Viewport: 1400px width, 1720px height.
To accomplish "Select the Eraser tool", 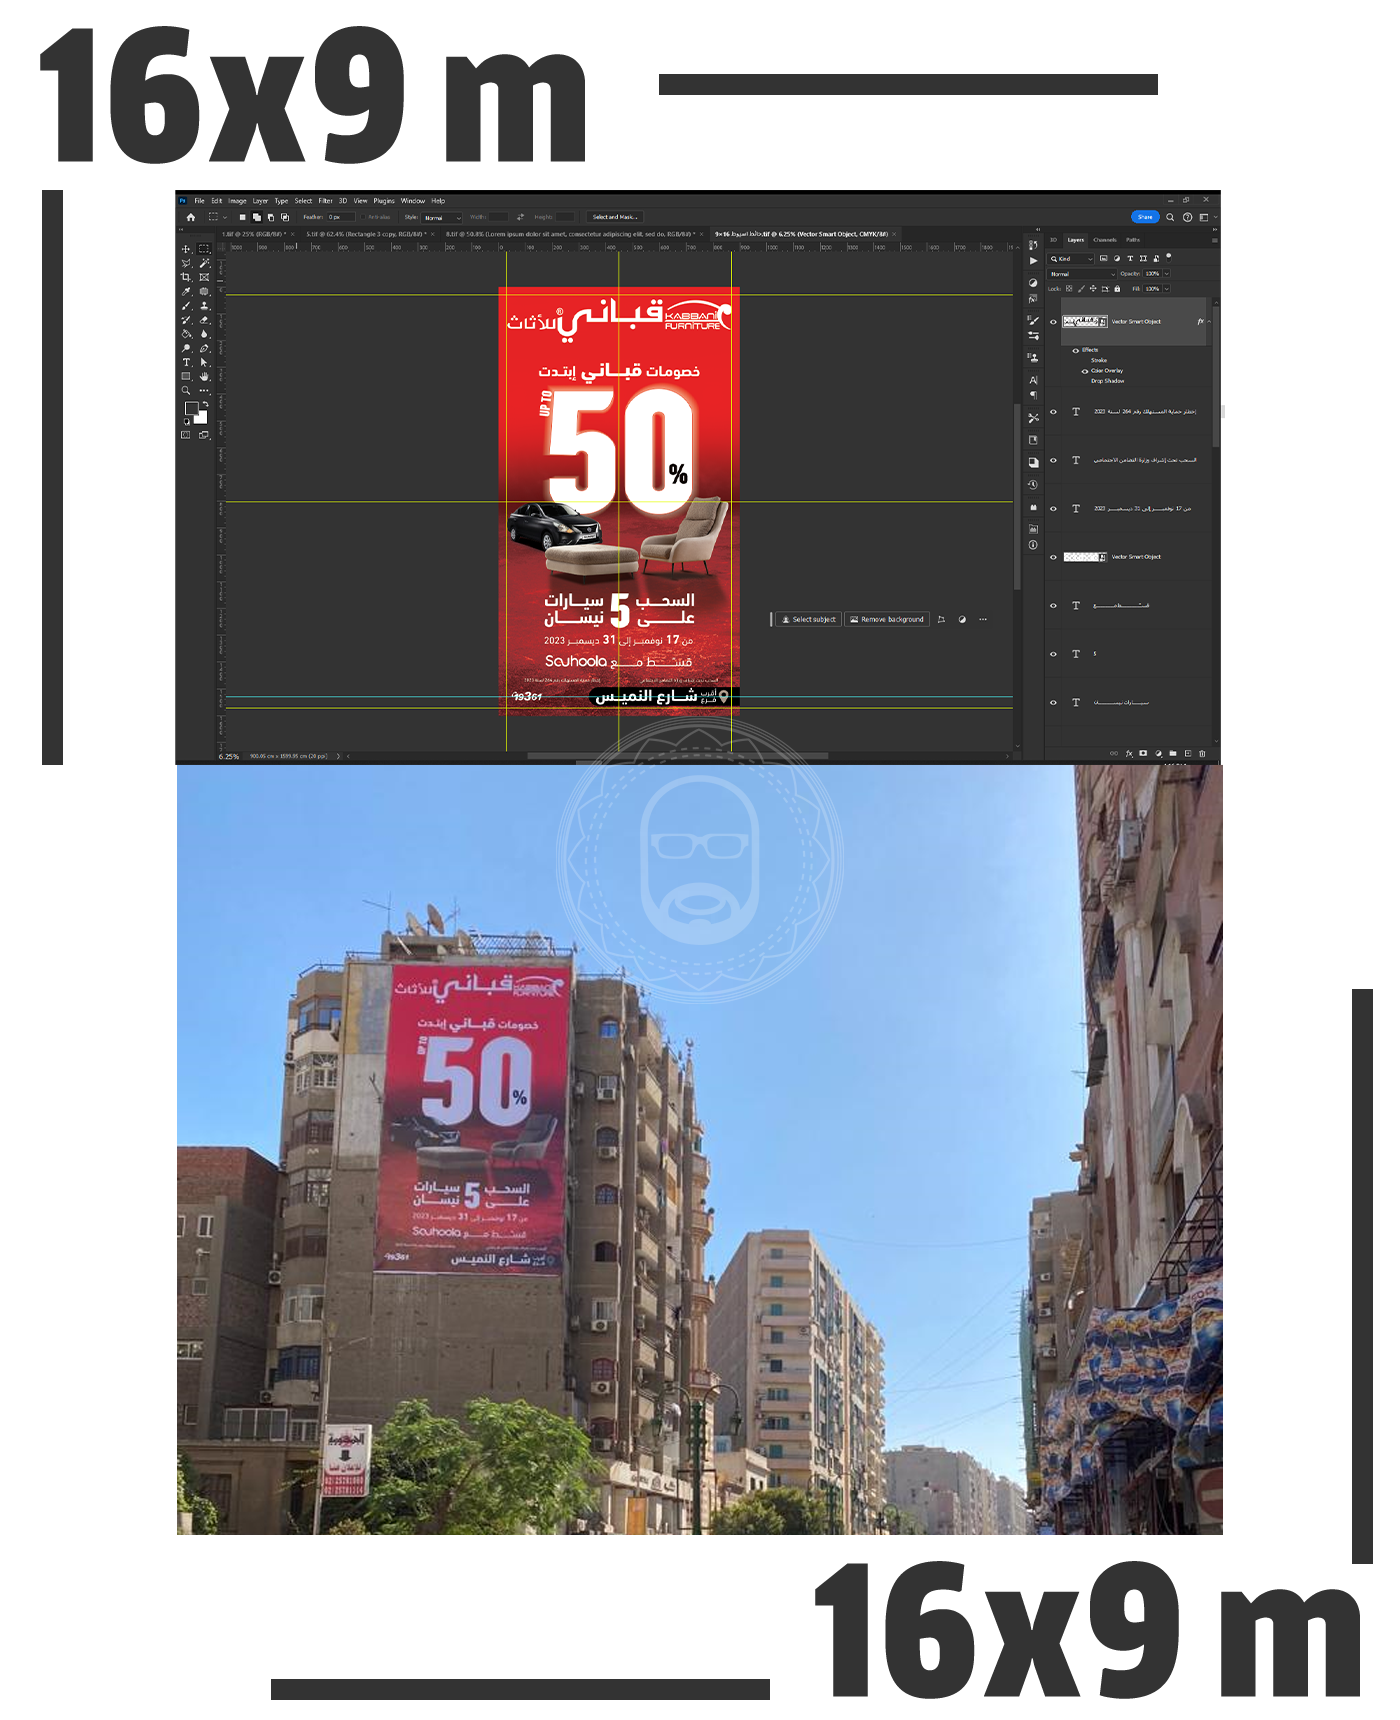I will 204,320.
